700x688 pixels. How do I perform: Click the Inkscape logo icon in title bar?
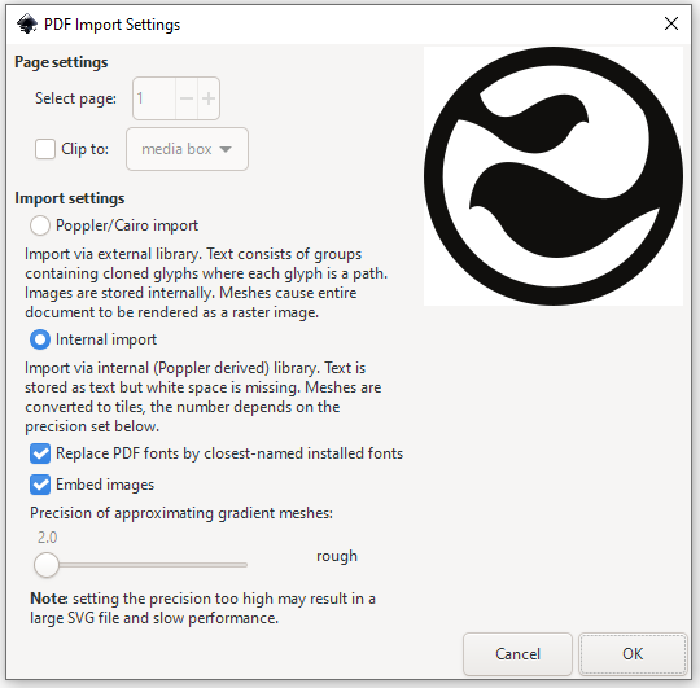[x=27, y=24]
